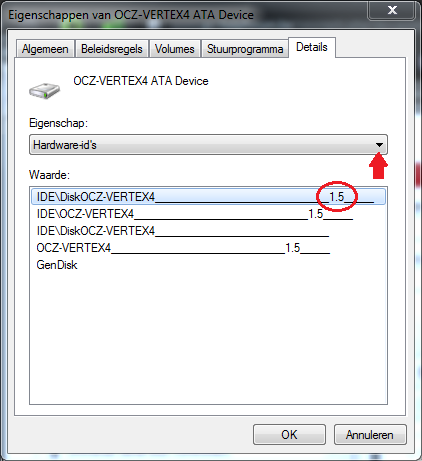
Task: Close the properties dialog window
Action: [392, 10]
